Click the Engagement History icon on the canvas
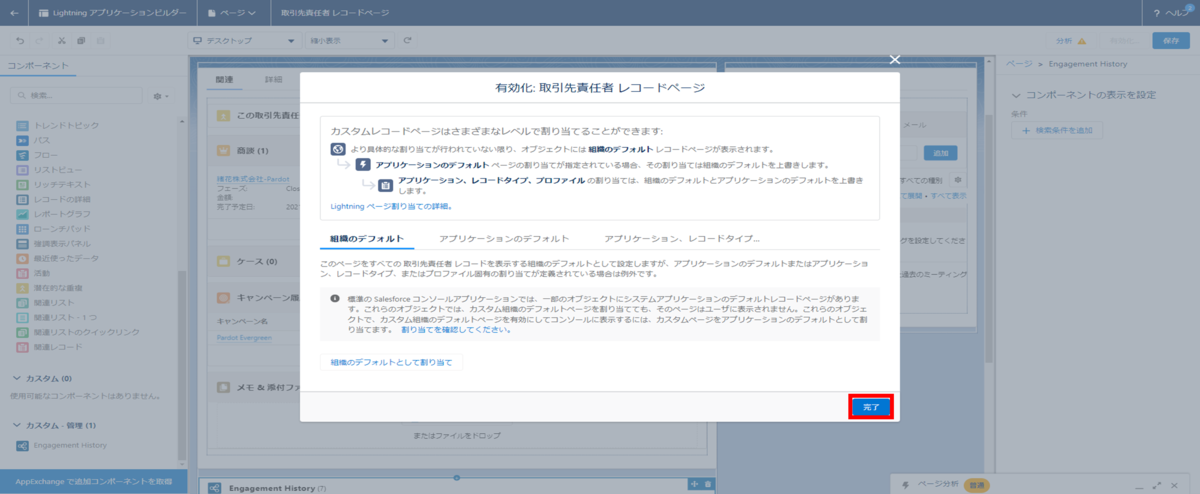1200x494 pixels. tap(213, 487)
